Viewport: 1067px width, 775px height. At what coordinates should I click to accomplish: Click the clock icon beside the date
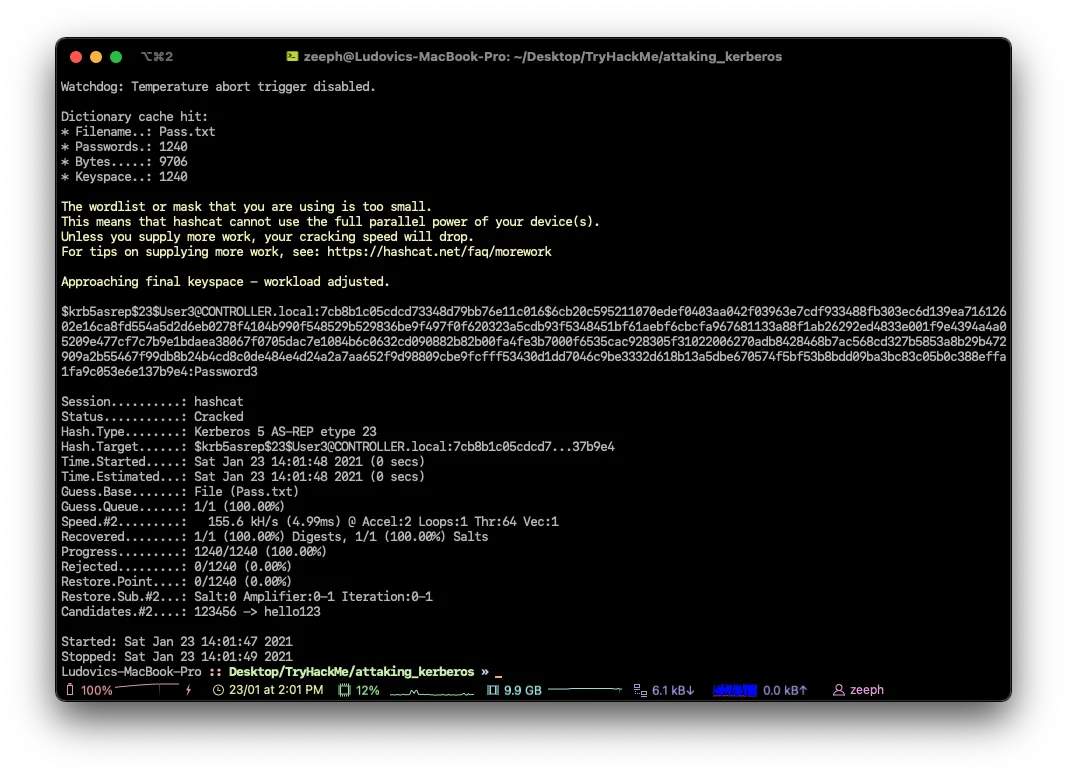218,690
